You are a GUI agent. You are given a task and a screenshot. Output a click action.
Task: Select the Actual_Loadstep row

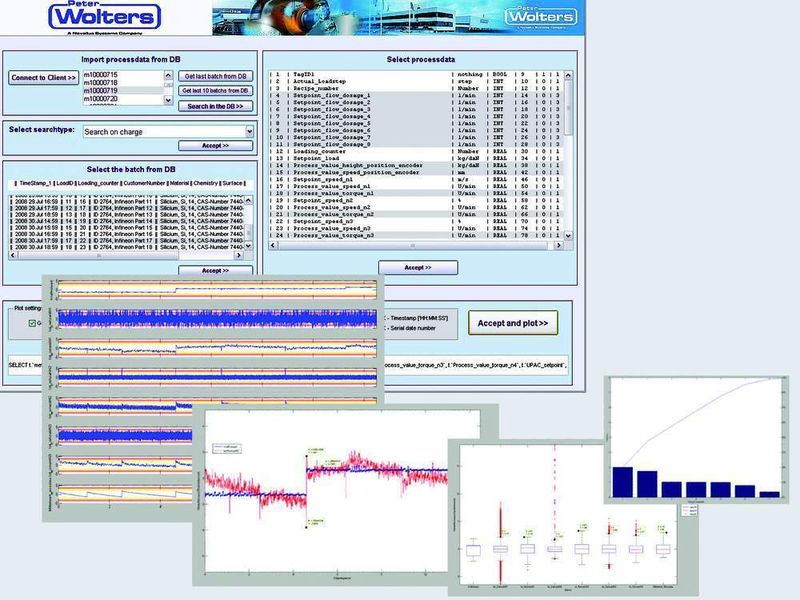[x=415, y=81]
